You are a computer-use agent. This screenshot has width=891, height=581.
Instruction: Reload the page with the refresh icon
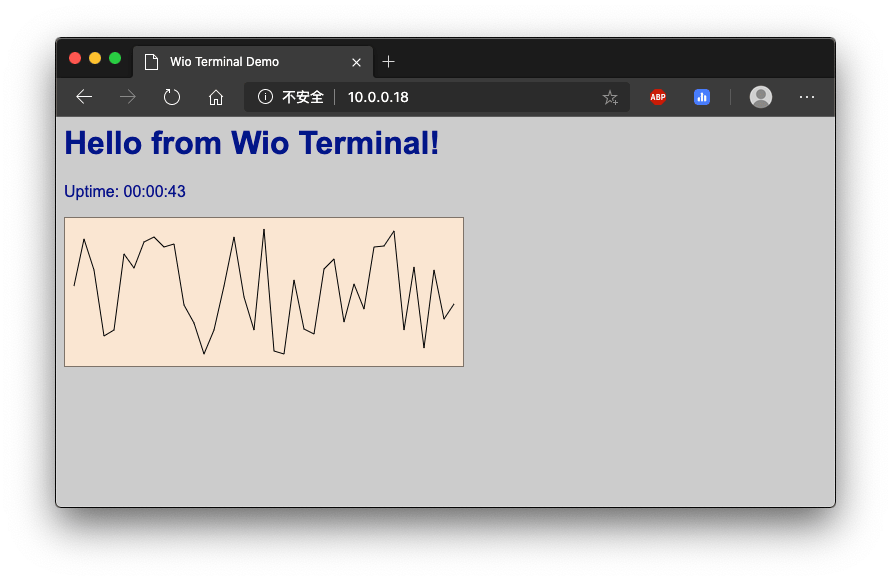(172, 97)
